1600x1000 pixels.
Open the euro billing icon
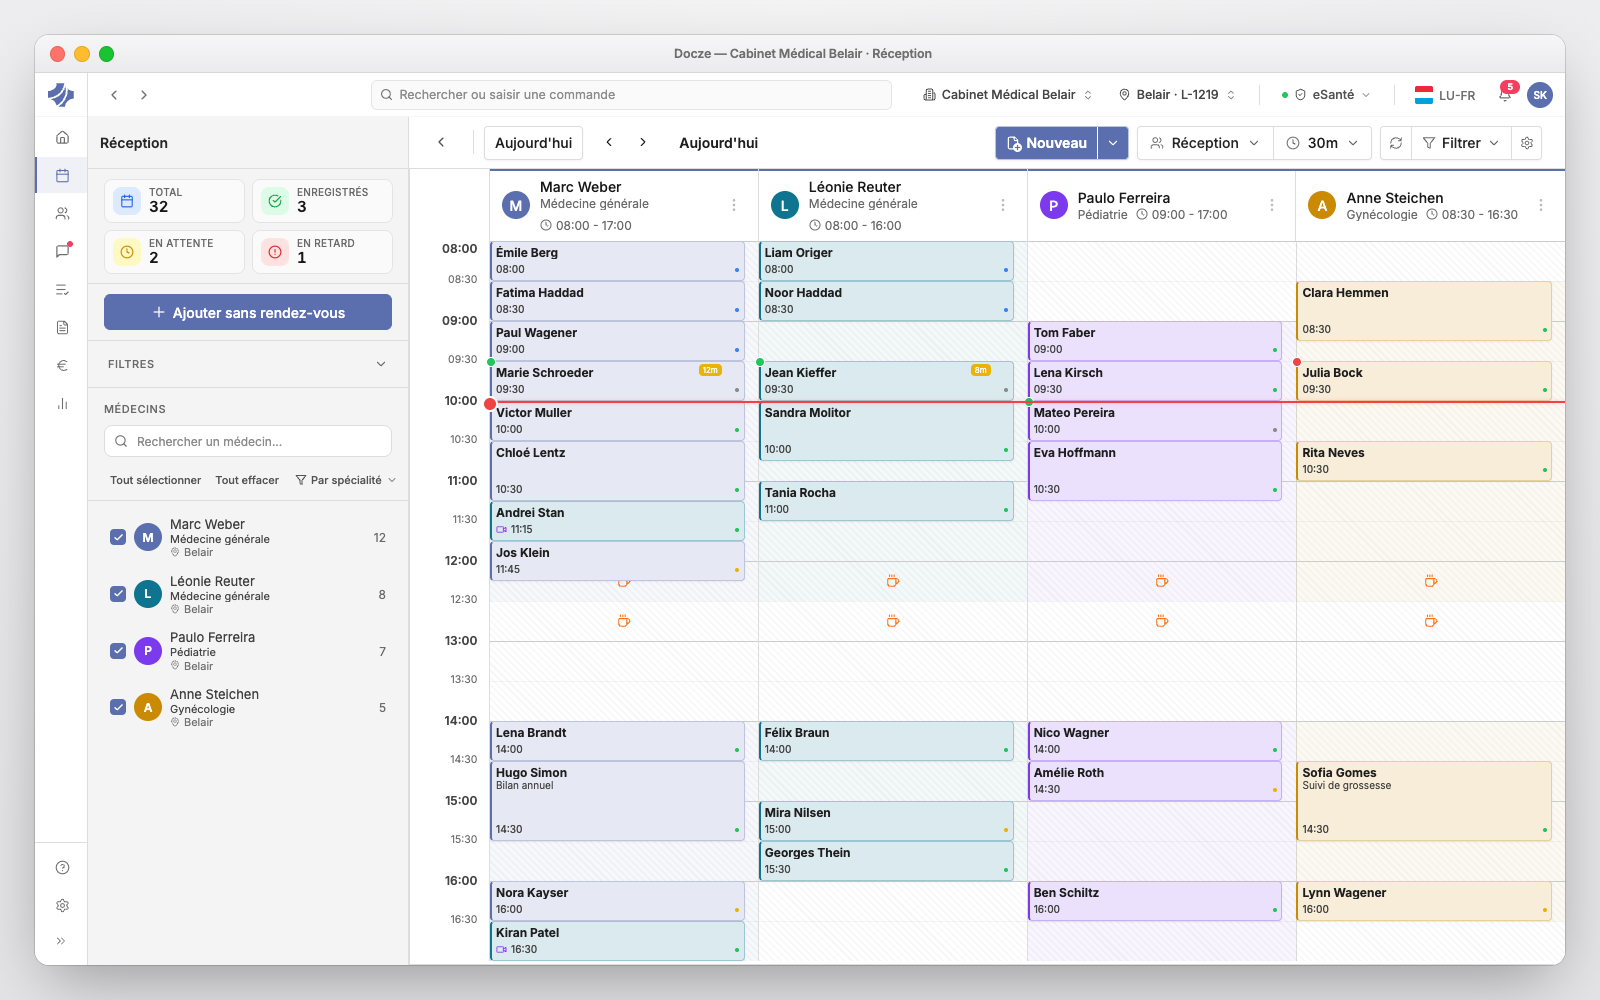pos(62,365)
